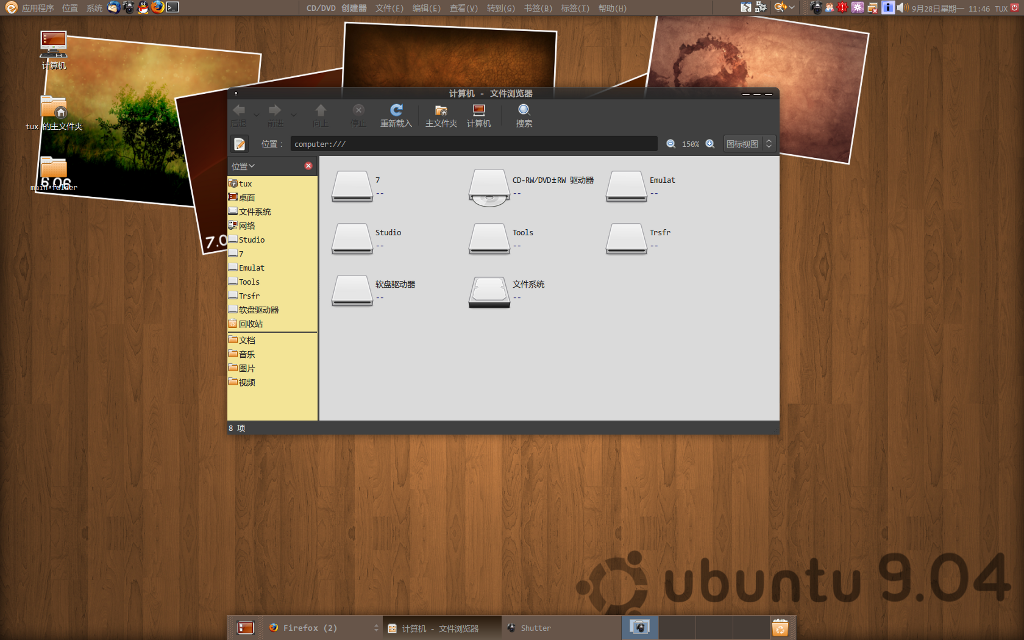Open 视频 (Videos) bookmark in sidebar
The image size is (1024, 640).
(272, 382)
